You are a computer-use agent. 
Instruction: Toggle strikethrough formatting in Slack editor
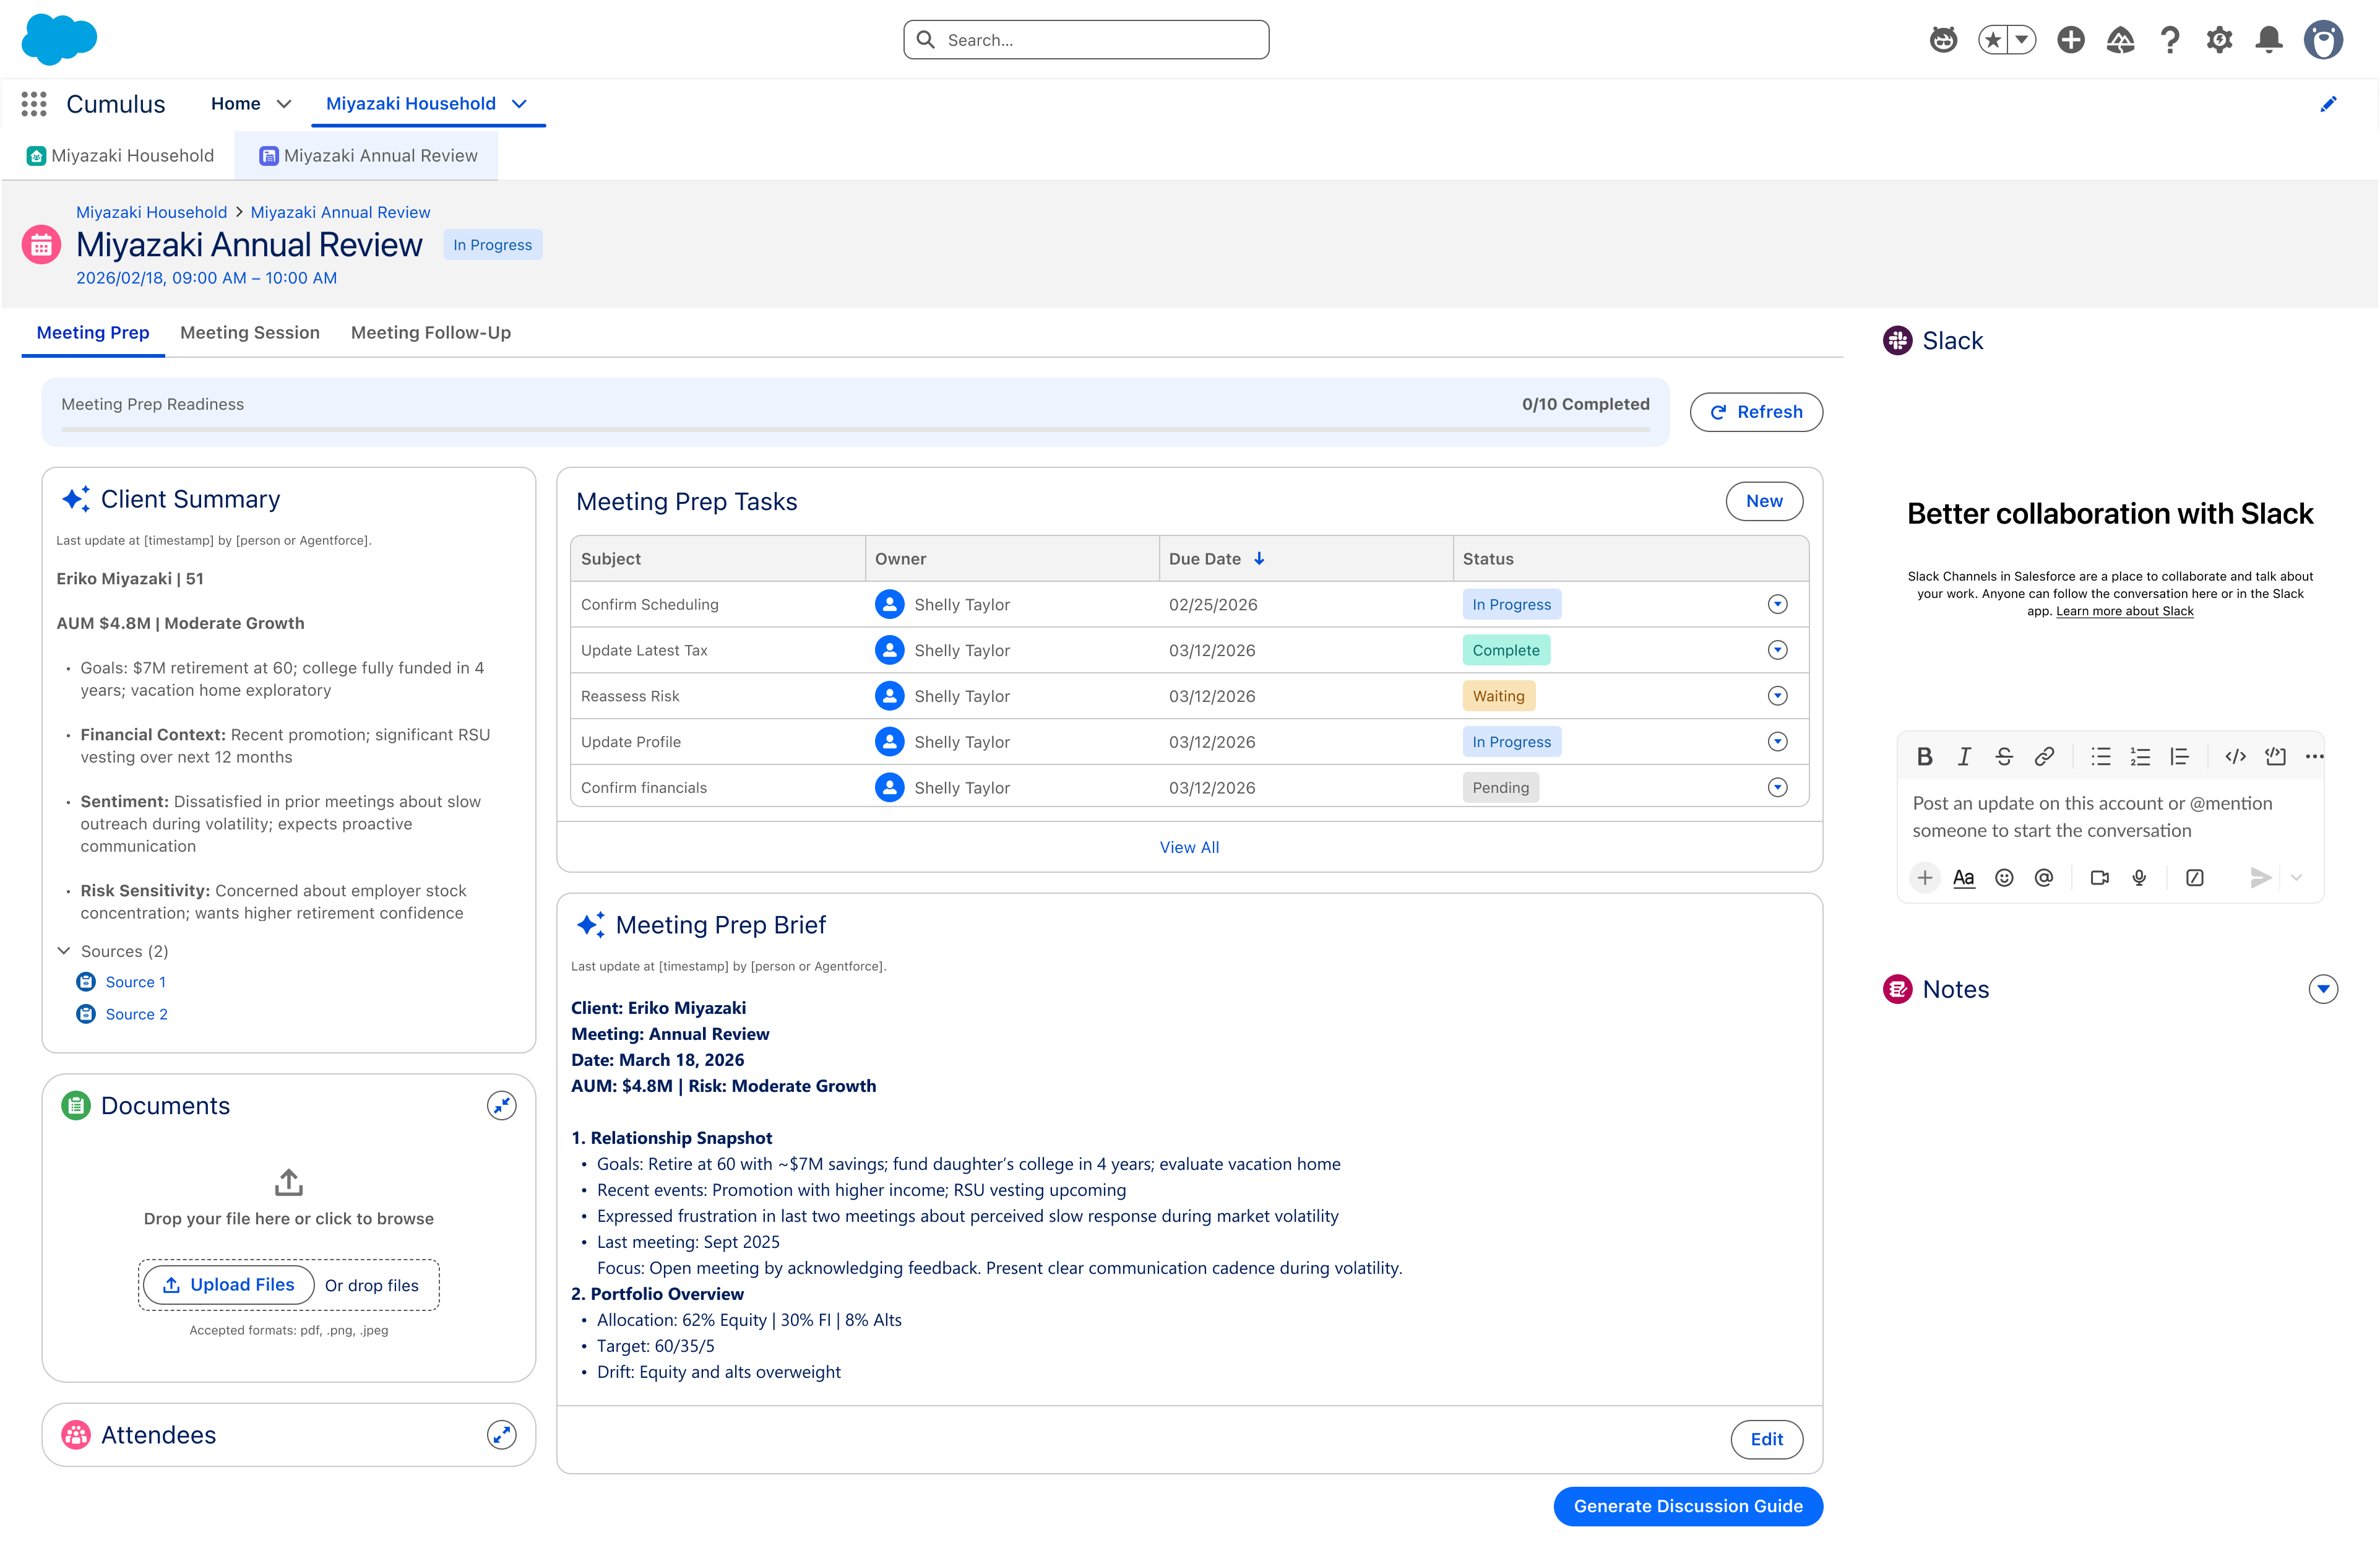(2004, 757)
